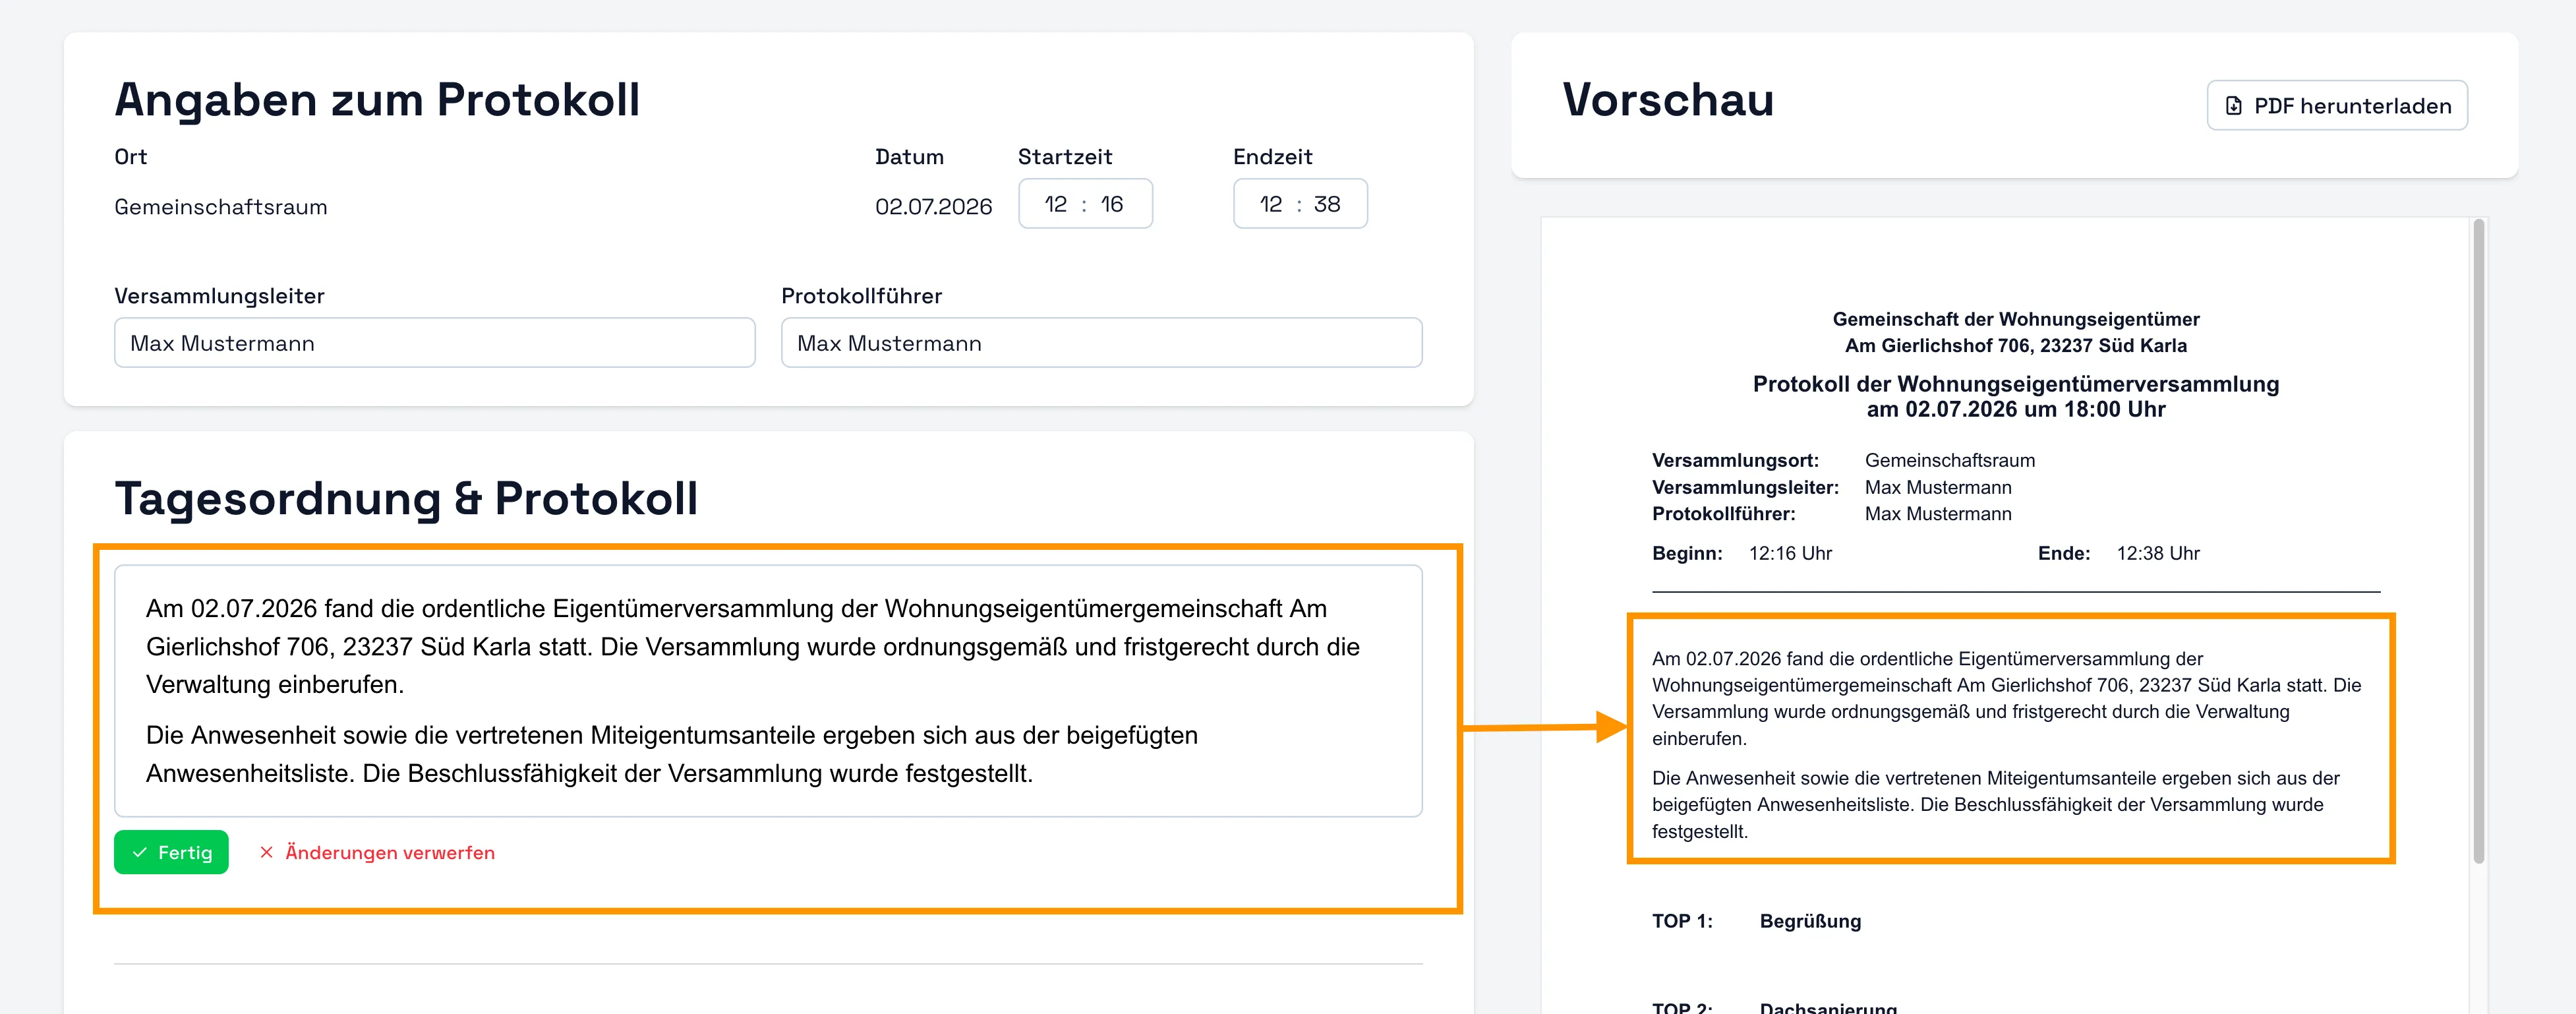Click the Vorschau section heading
Image resolution: width=2576 pixels, height=1014 pixels.
click(x=1668, y=100)
